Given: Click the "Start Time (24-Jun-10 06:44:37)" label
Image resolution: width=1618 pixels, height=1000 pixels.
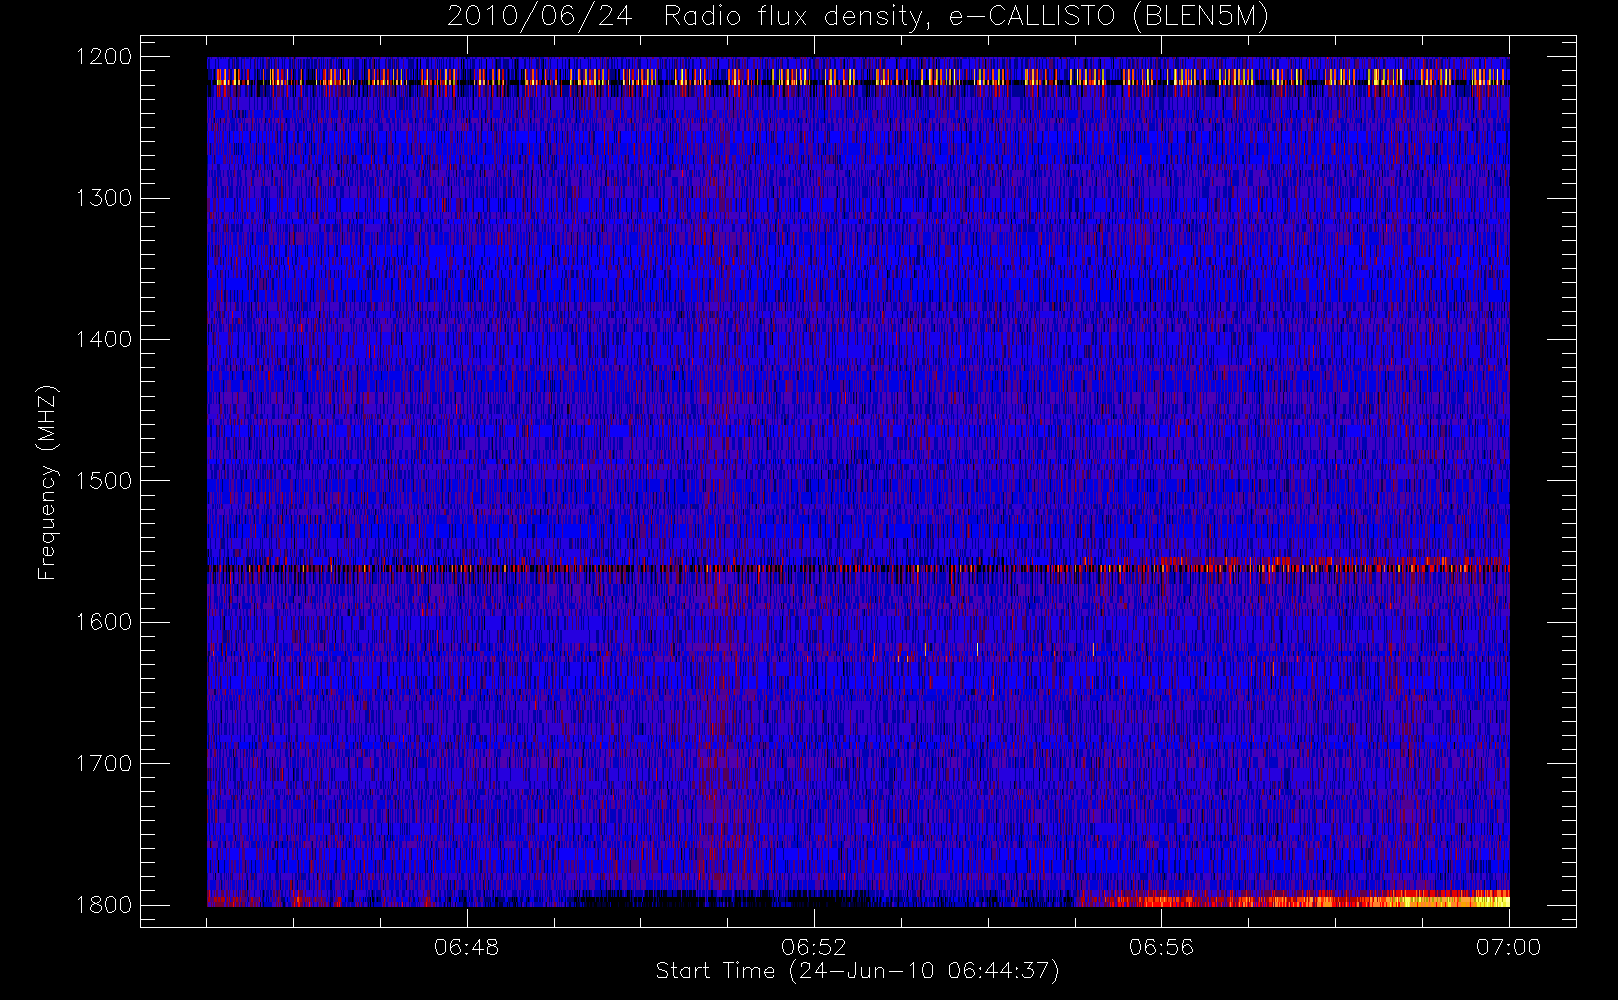Looking at the screenshot, I should pyautogui.click(x=857, y=971).
